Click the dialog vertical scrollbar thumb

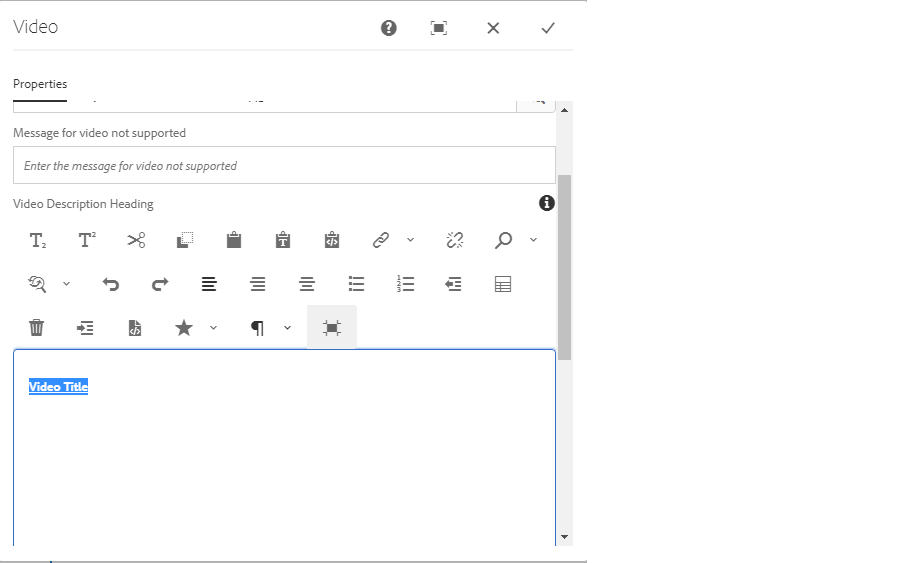click(564, 265)
